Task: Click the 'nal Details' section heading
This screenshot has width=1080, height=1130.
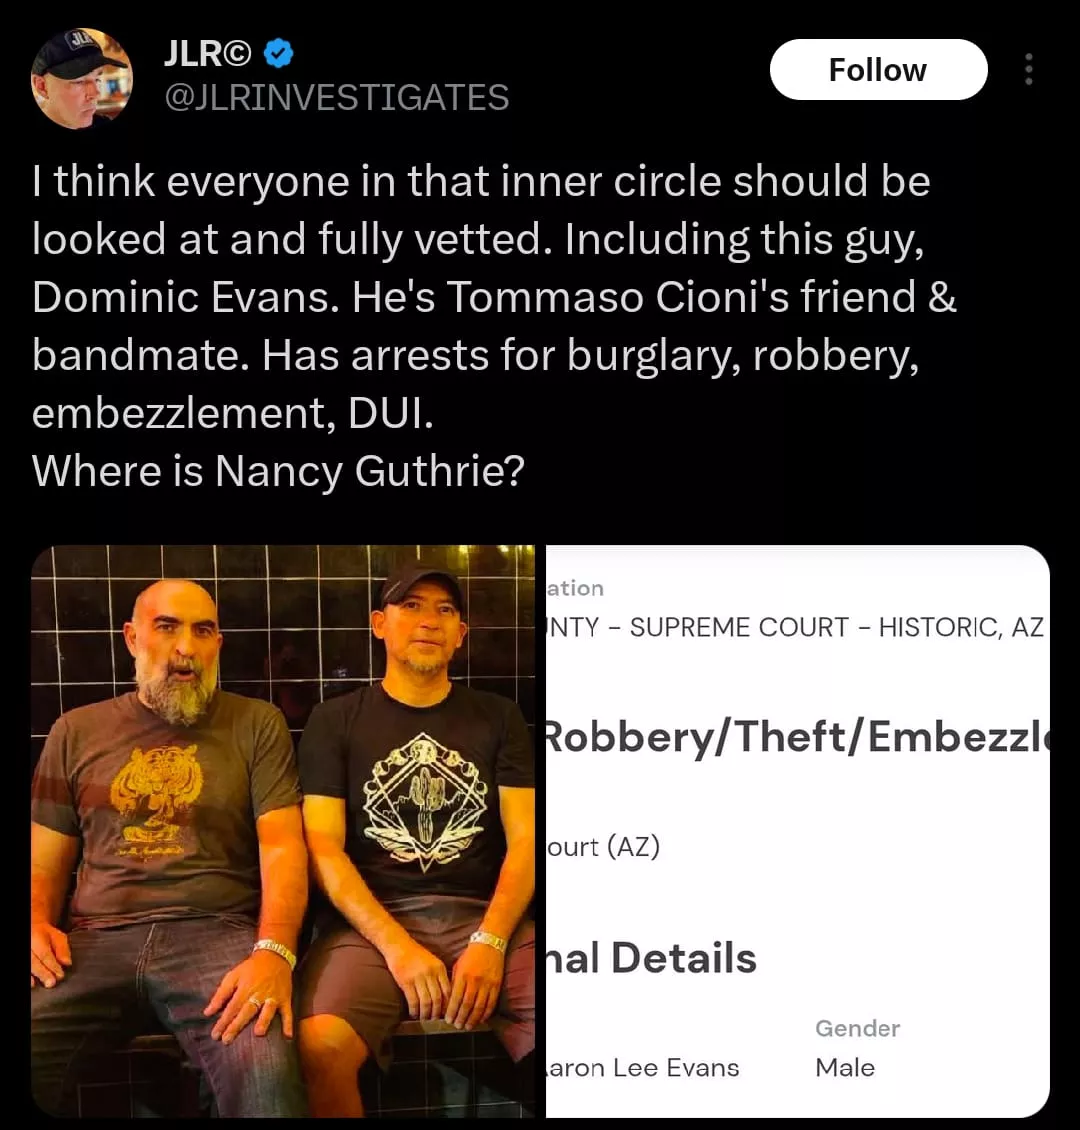Action: pos(651,958)
